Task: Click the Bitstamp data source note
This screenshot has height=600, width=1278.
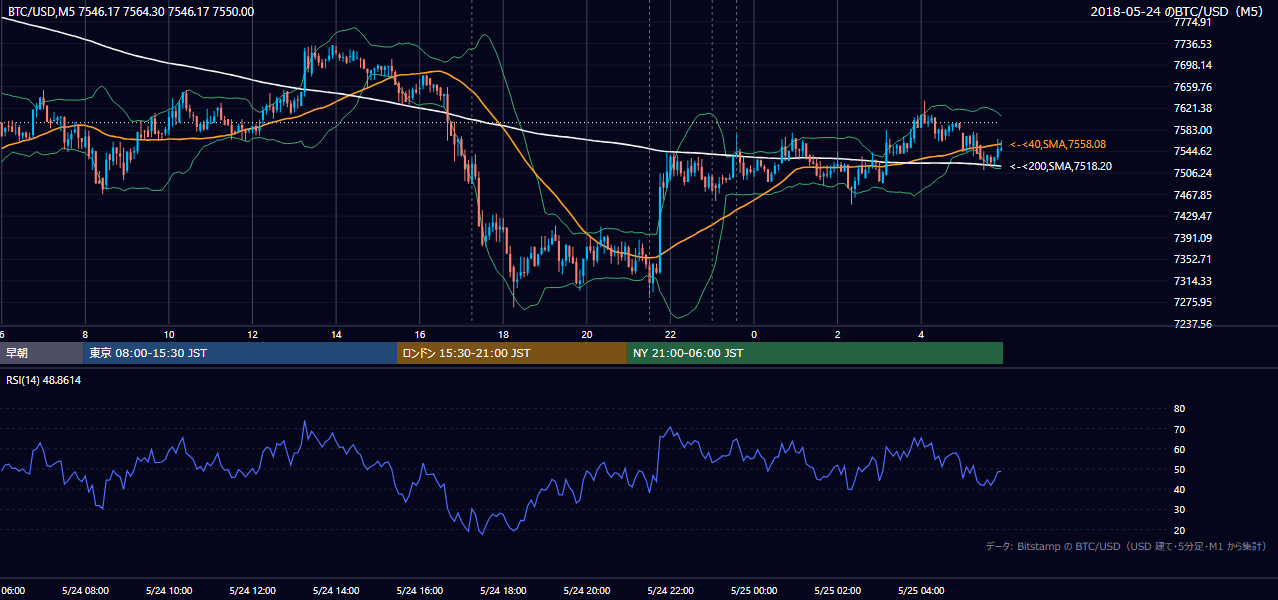Action: tap(1126, 547)
